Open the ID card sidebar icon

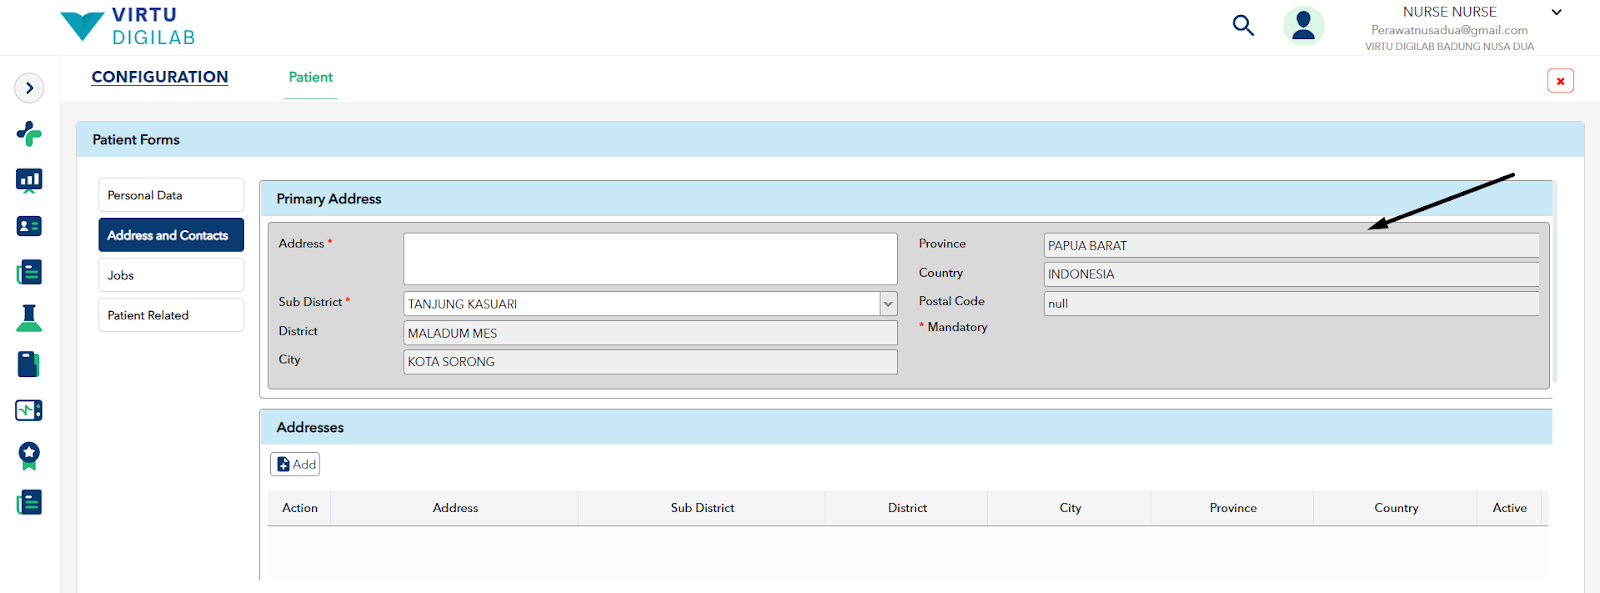click(x=29, y=226)
